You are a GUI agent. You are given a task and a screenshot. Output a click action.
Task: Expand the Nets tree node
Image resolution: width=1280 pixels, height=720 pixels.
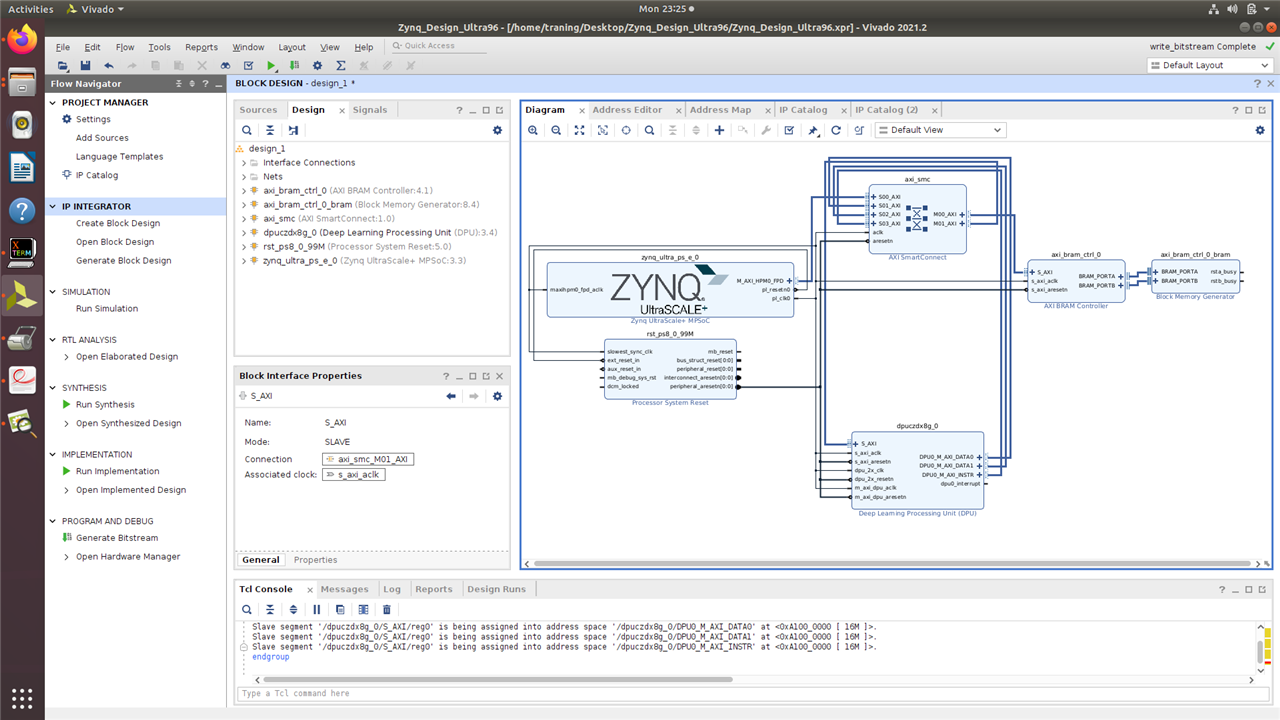coord(243,177)
